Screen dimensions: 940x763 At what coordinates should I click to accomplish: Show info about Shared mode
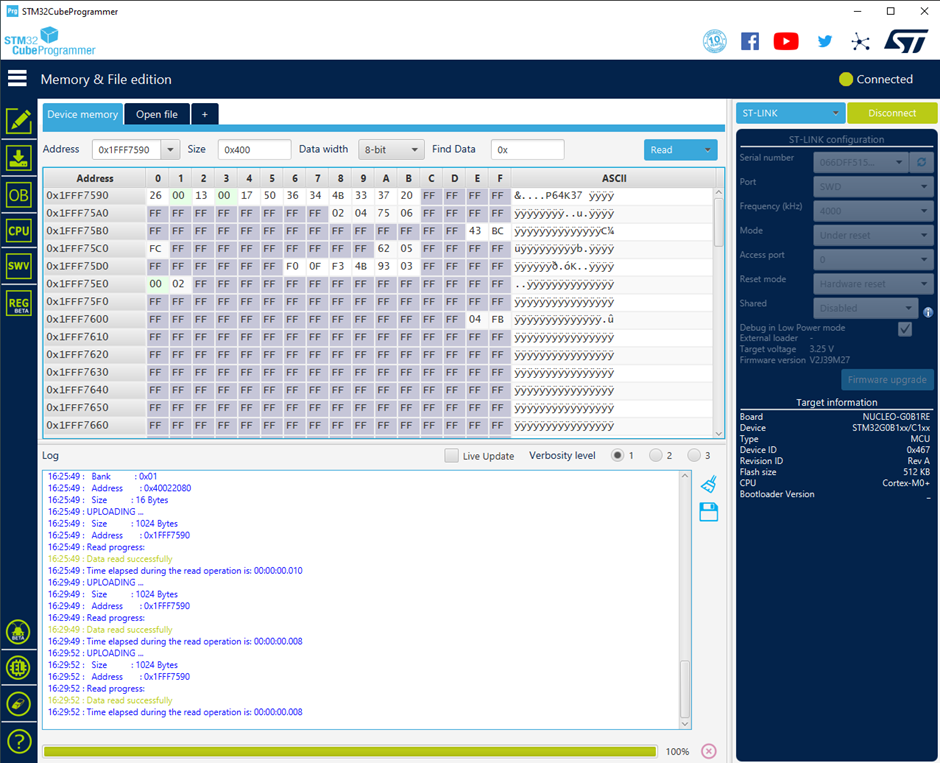[x=928, y=312]
